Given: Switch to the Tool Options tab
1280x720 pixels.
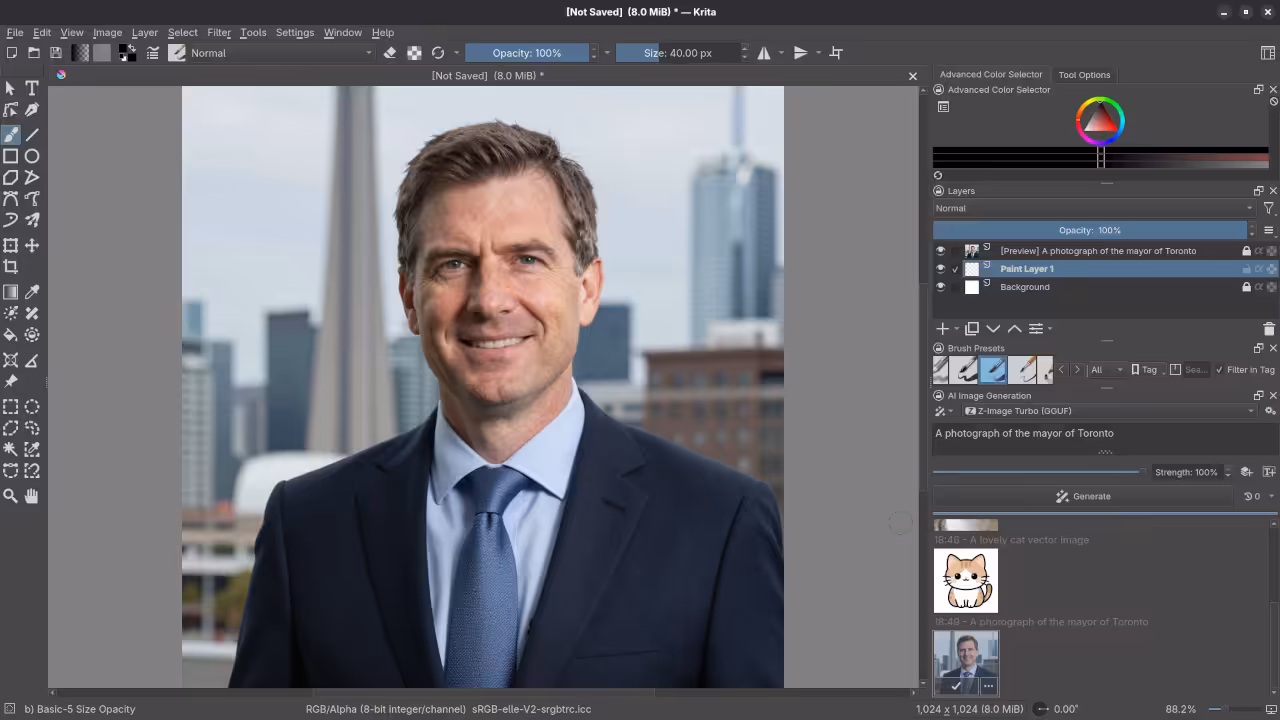Looking at the screenshot, I should tap(1084, 75).
